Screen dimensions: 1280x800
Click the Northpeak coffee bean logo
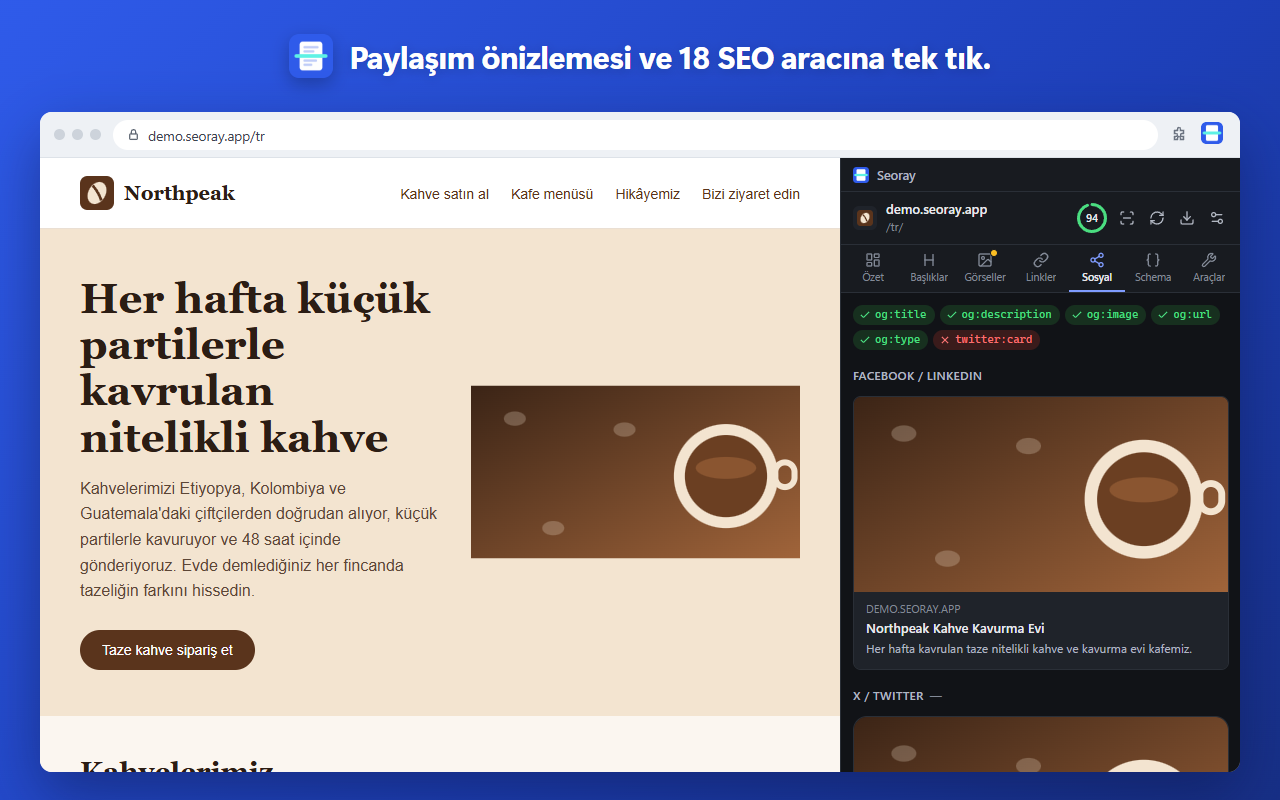[97, 193]
